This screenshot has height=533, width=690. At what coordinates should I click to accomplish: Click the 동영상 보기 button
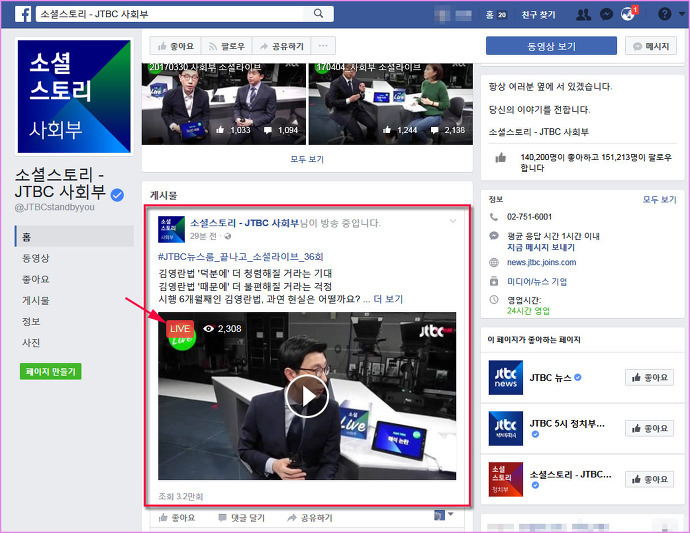click(551, 46)
